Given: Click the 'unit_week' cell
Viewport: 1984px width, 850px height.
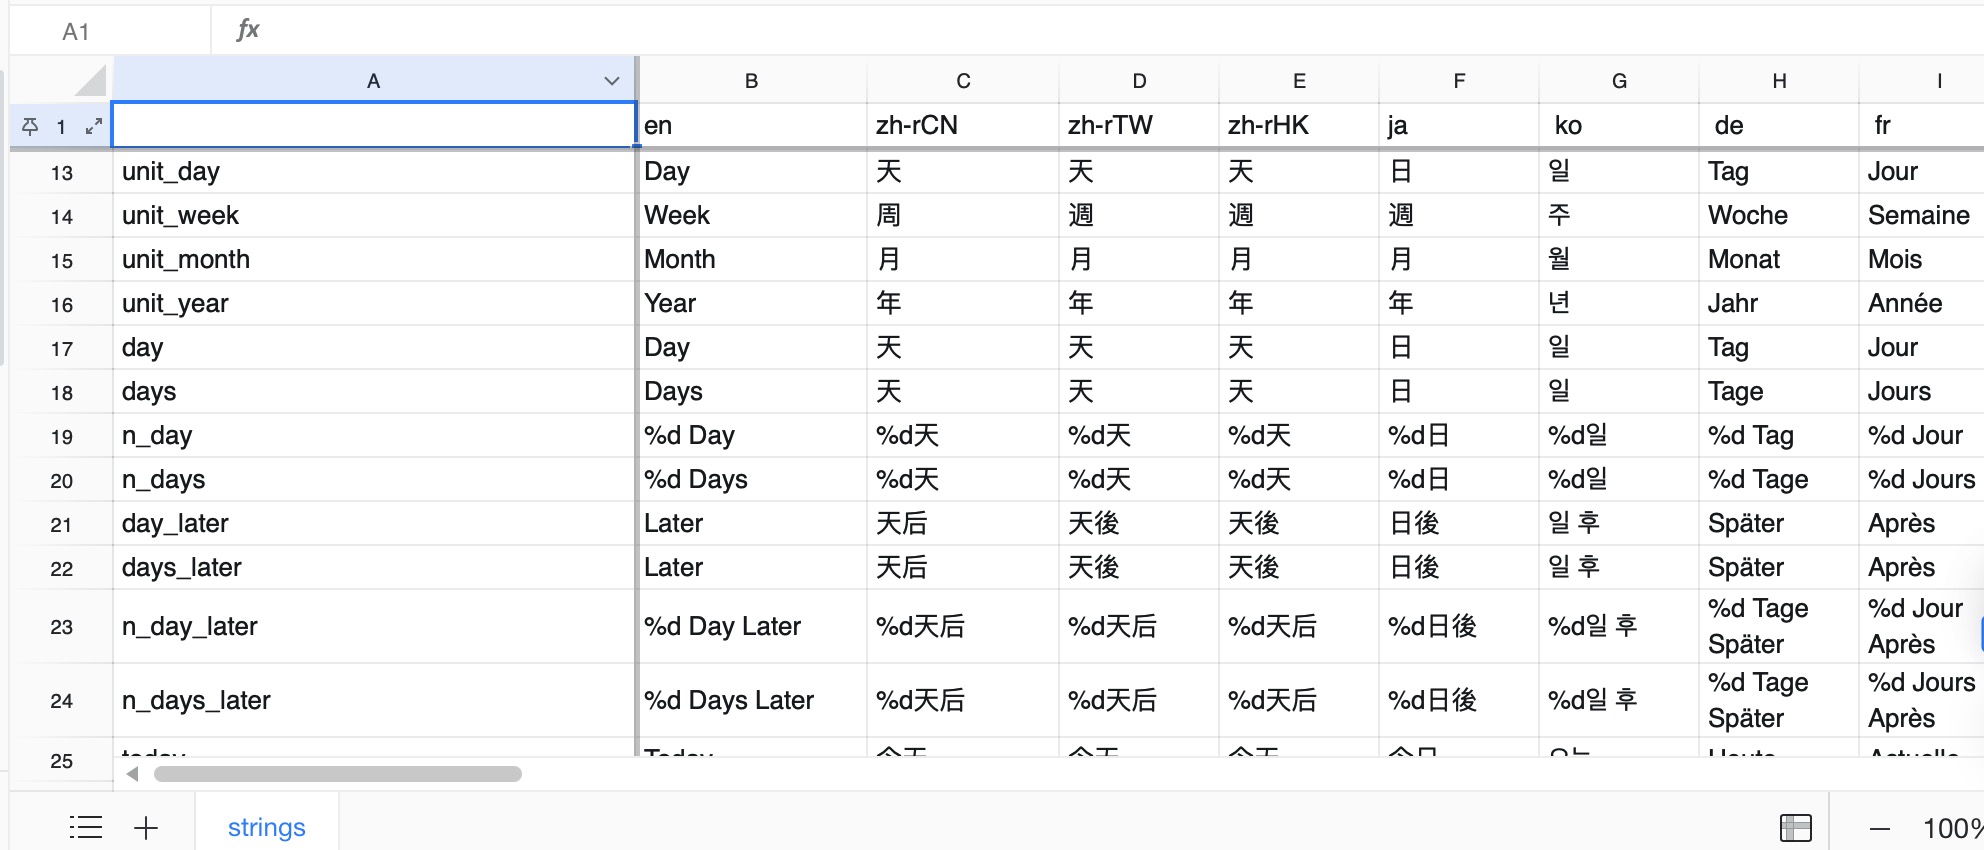Looking at the screenshot, I should pos(373,215).
